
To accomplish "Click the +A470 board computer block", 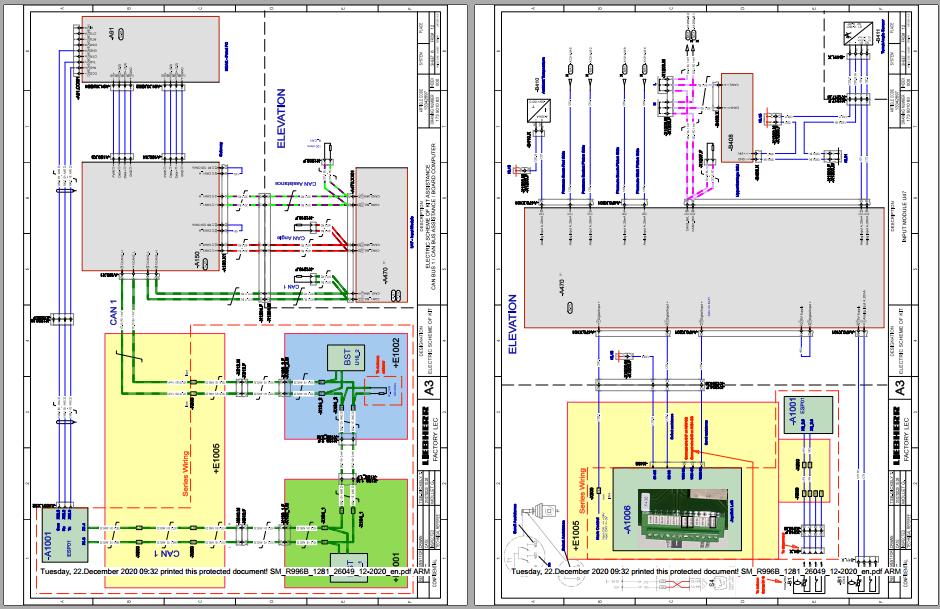I will (382, 230).
